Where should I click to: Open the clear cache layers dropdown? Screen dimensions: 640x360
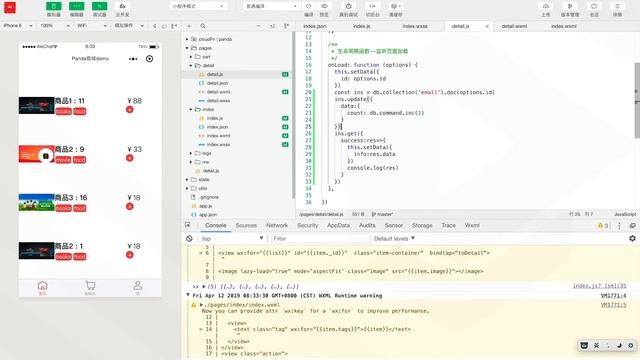(x=396, y=6)
